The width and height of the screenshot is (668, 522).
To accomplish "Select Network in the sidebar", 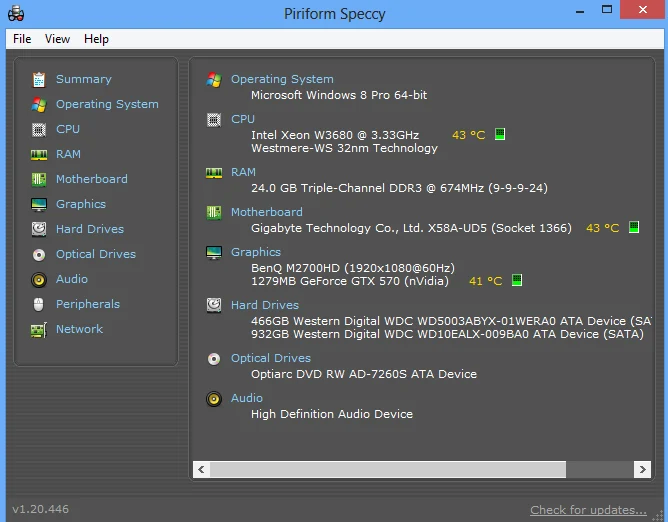I will click(x=80, y=329).
